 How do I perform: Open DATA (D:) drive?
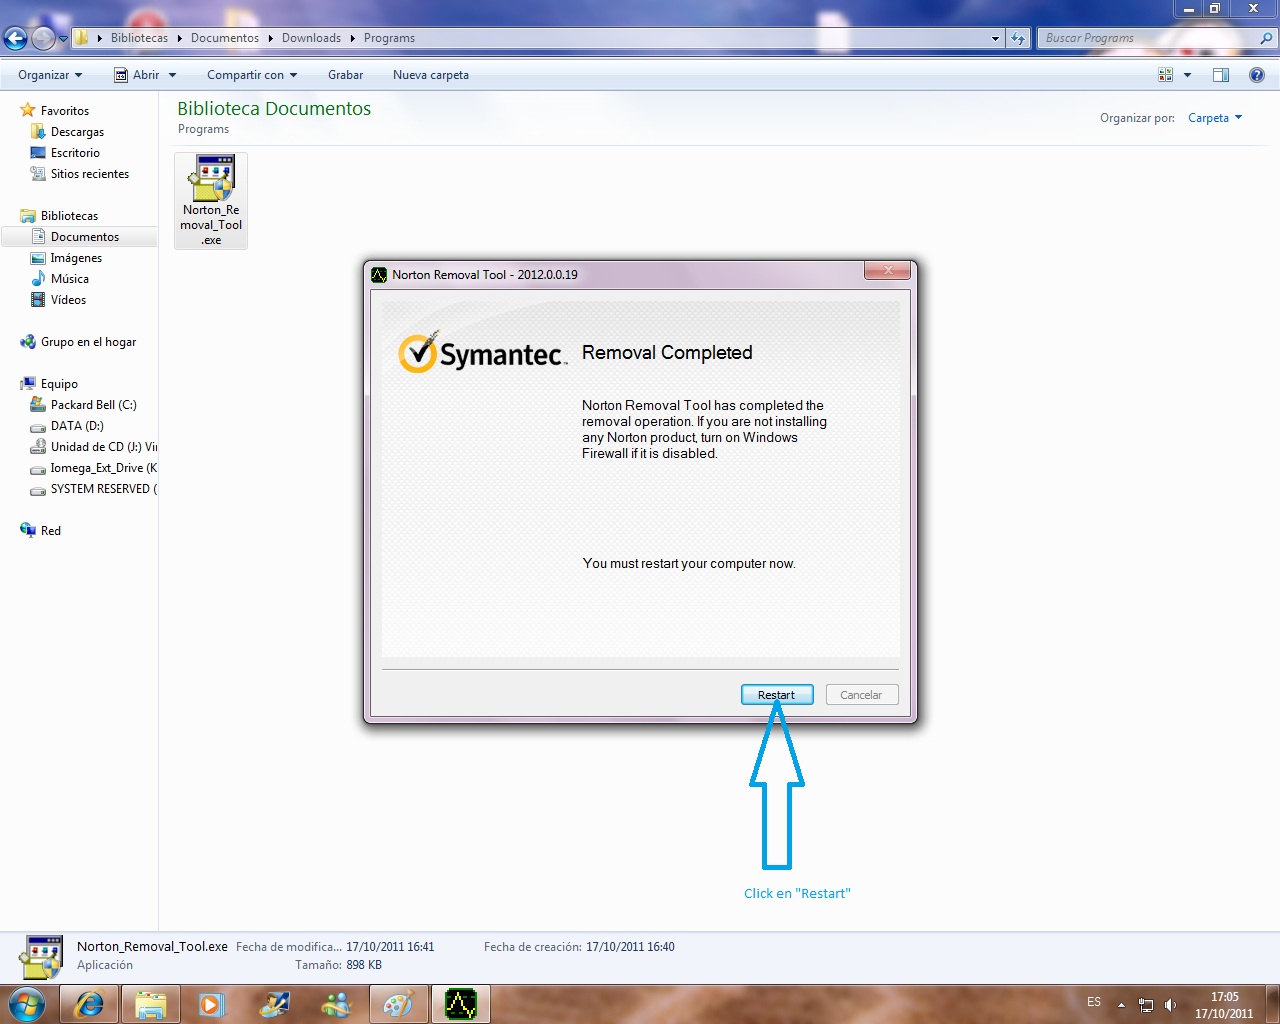click(x=77, y=426)
